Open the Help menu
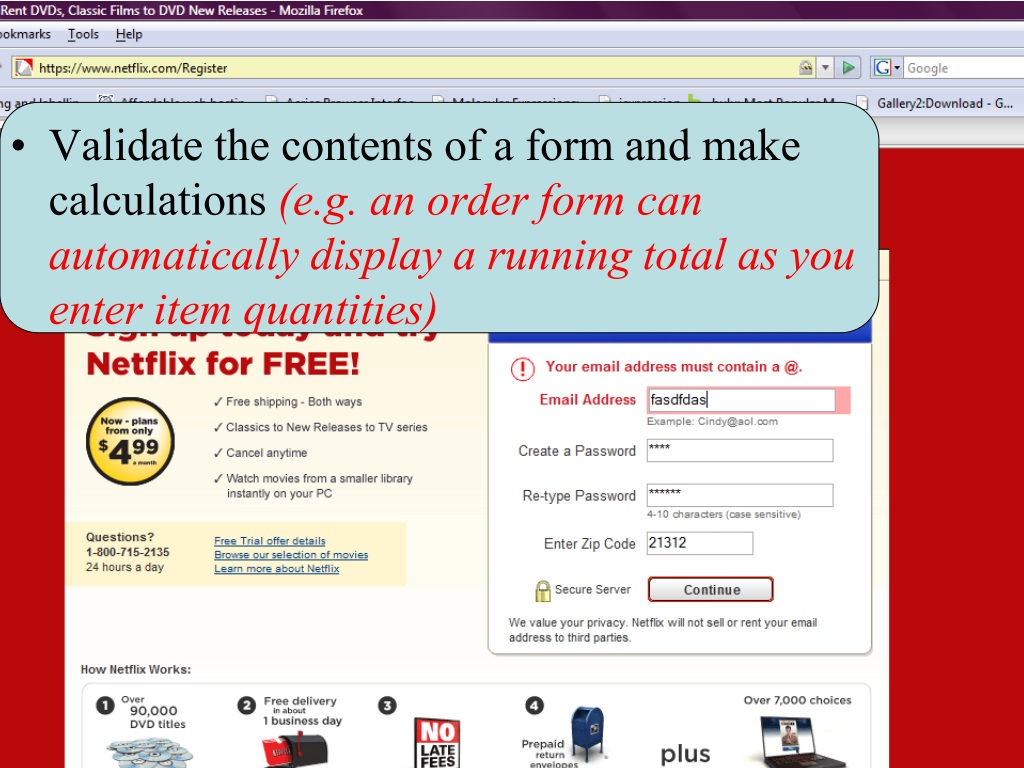Image resolution: width=1024 pixels, height=768 pixels. [129, 34]
